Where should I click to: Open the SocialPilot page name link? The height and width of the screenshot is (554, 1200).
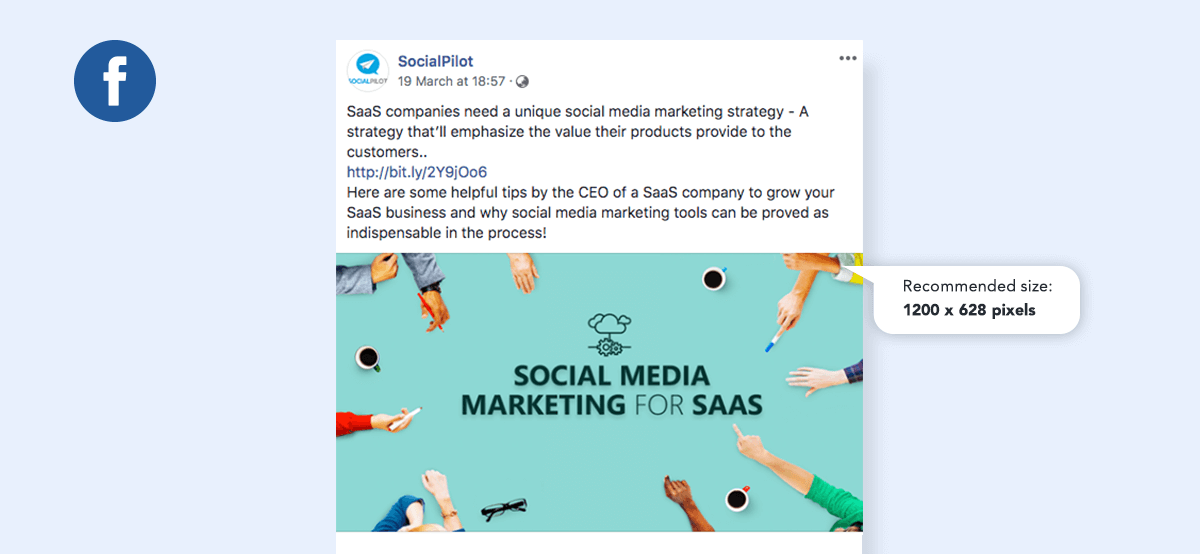pos(435,61)
